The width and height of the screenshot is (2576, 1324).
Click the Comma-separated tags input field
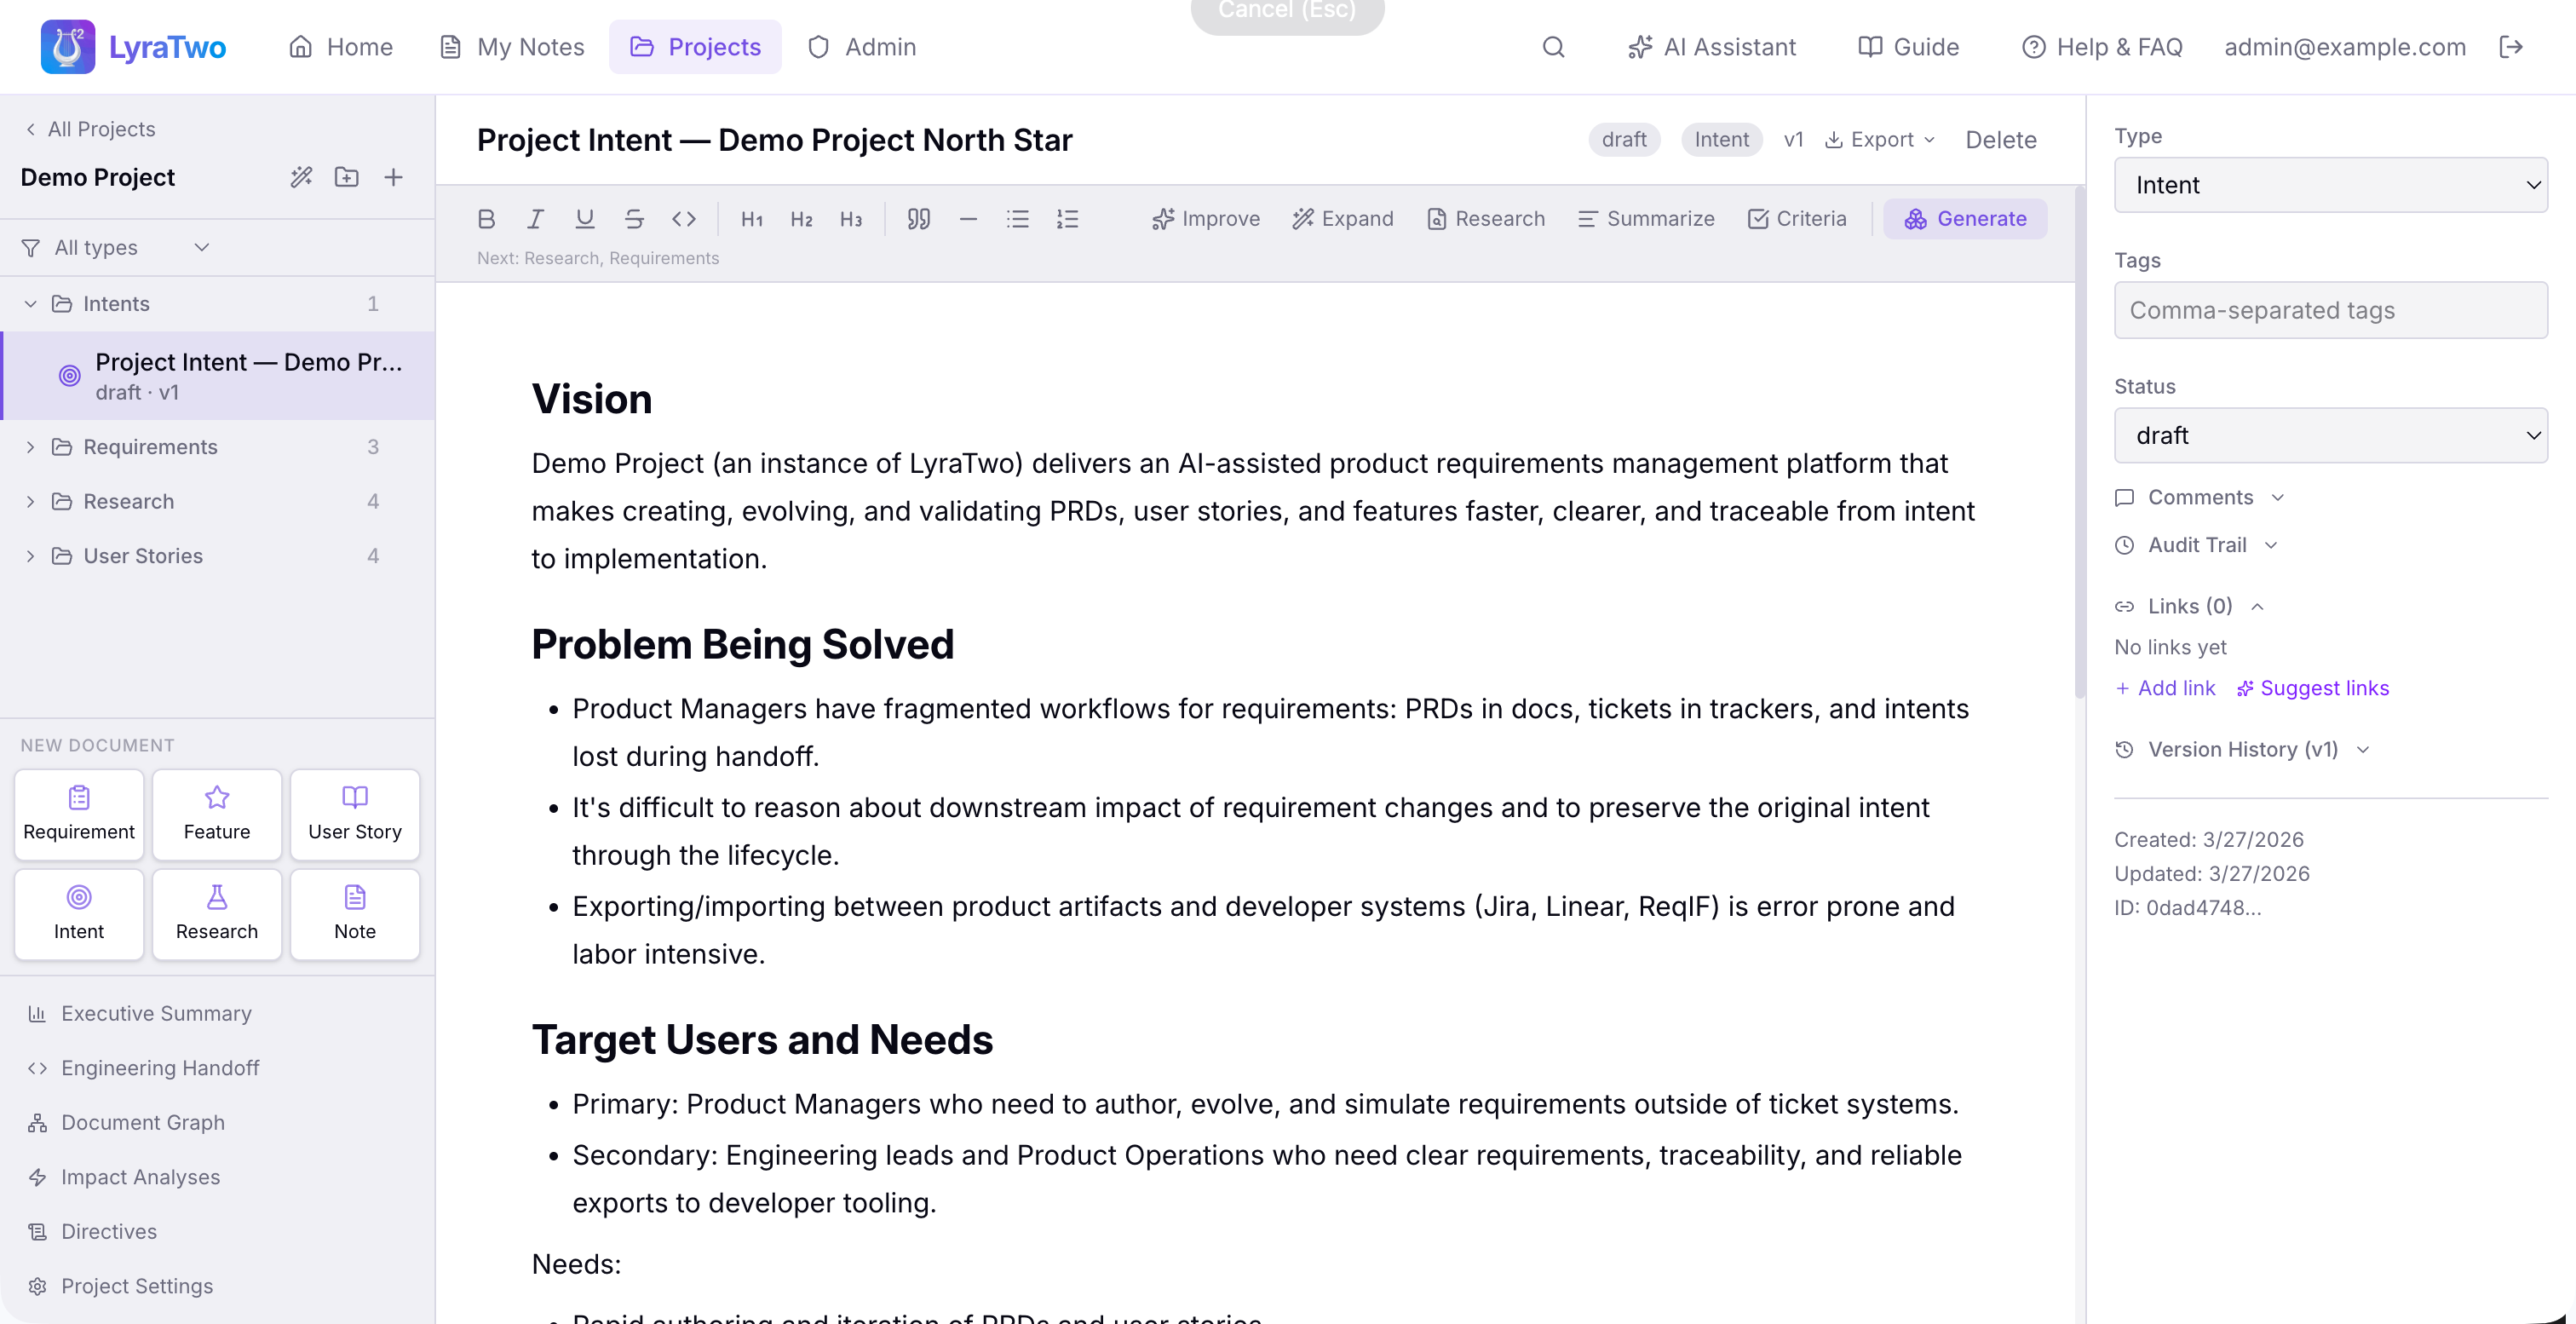[x=2330, y=310]
